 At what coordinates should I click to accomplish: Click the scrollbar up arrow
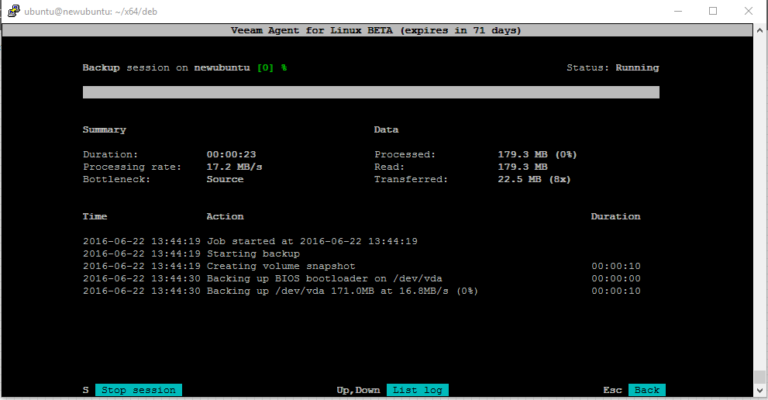pyautogui.click(x=760, y=30)
